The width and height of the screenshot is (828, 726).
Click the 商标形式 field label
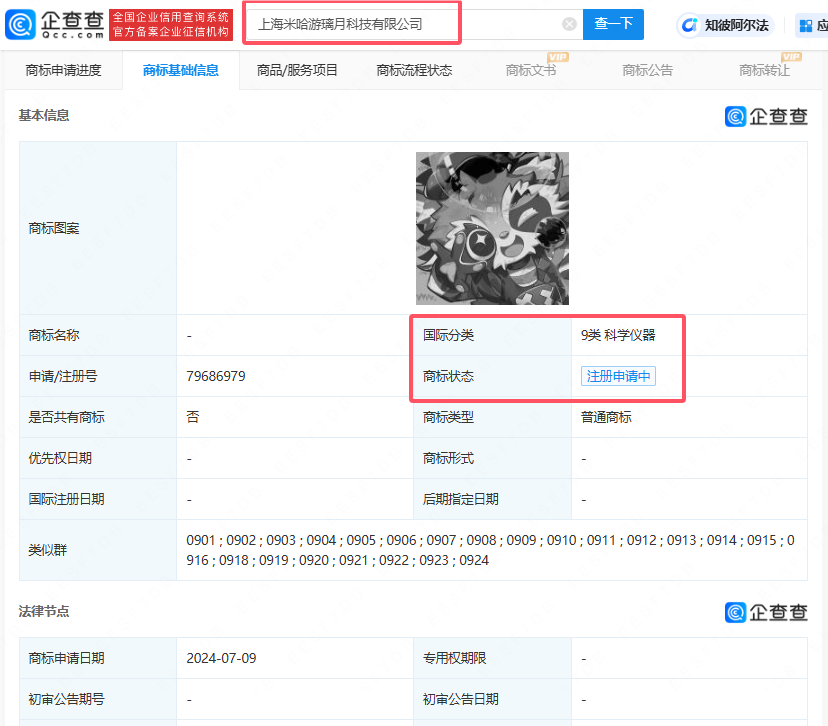click(x=448, y=458)
